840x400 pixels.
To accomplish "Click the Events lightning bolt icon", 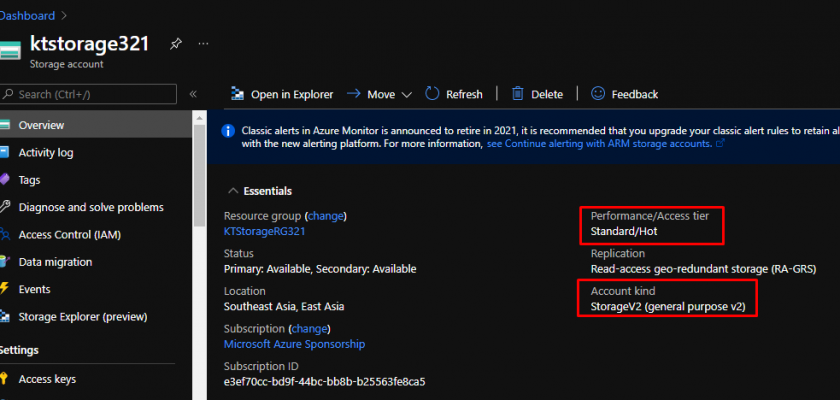I will [4, 289].
